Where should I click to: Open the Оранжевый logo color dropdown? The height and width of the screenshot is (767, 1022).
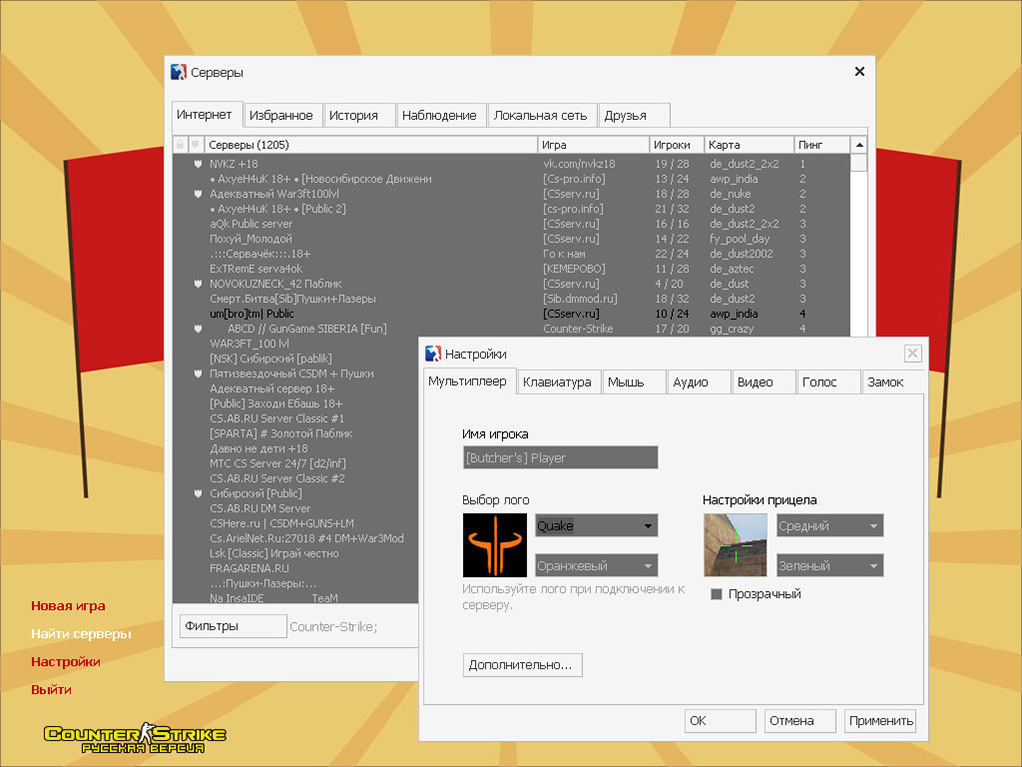click(596, 566)
